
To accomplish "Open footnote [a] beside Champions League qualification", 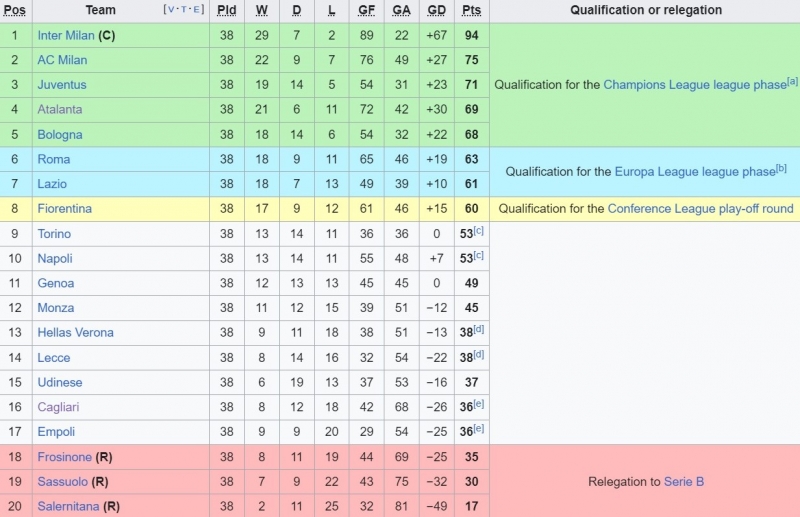I will pos(792,81).
